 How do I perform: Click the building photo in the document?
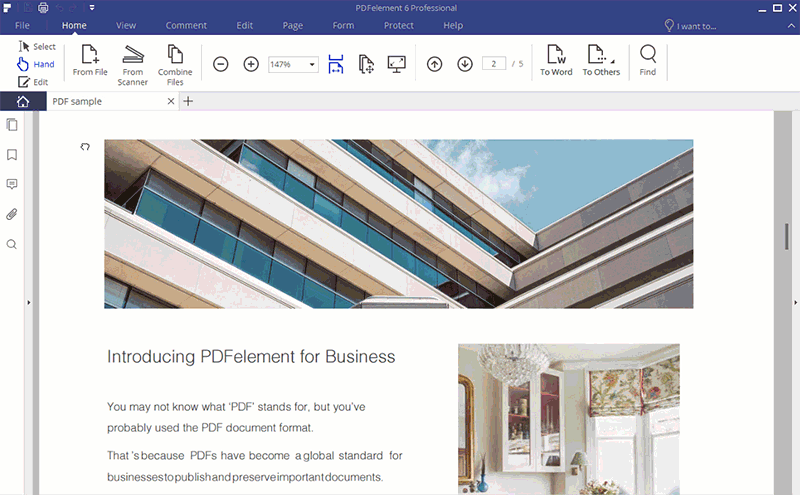(398, 224)
